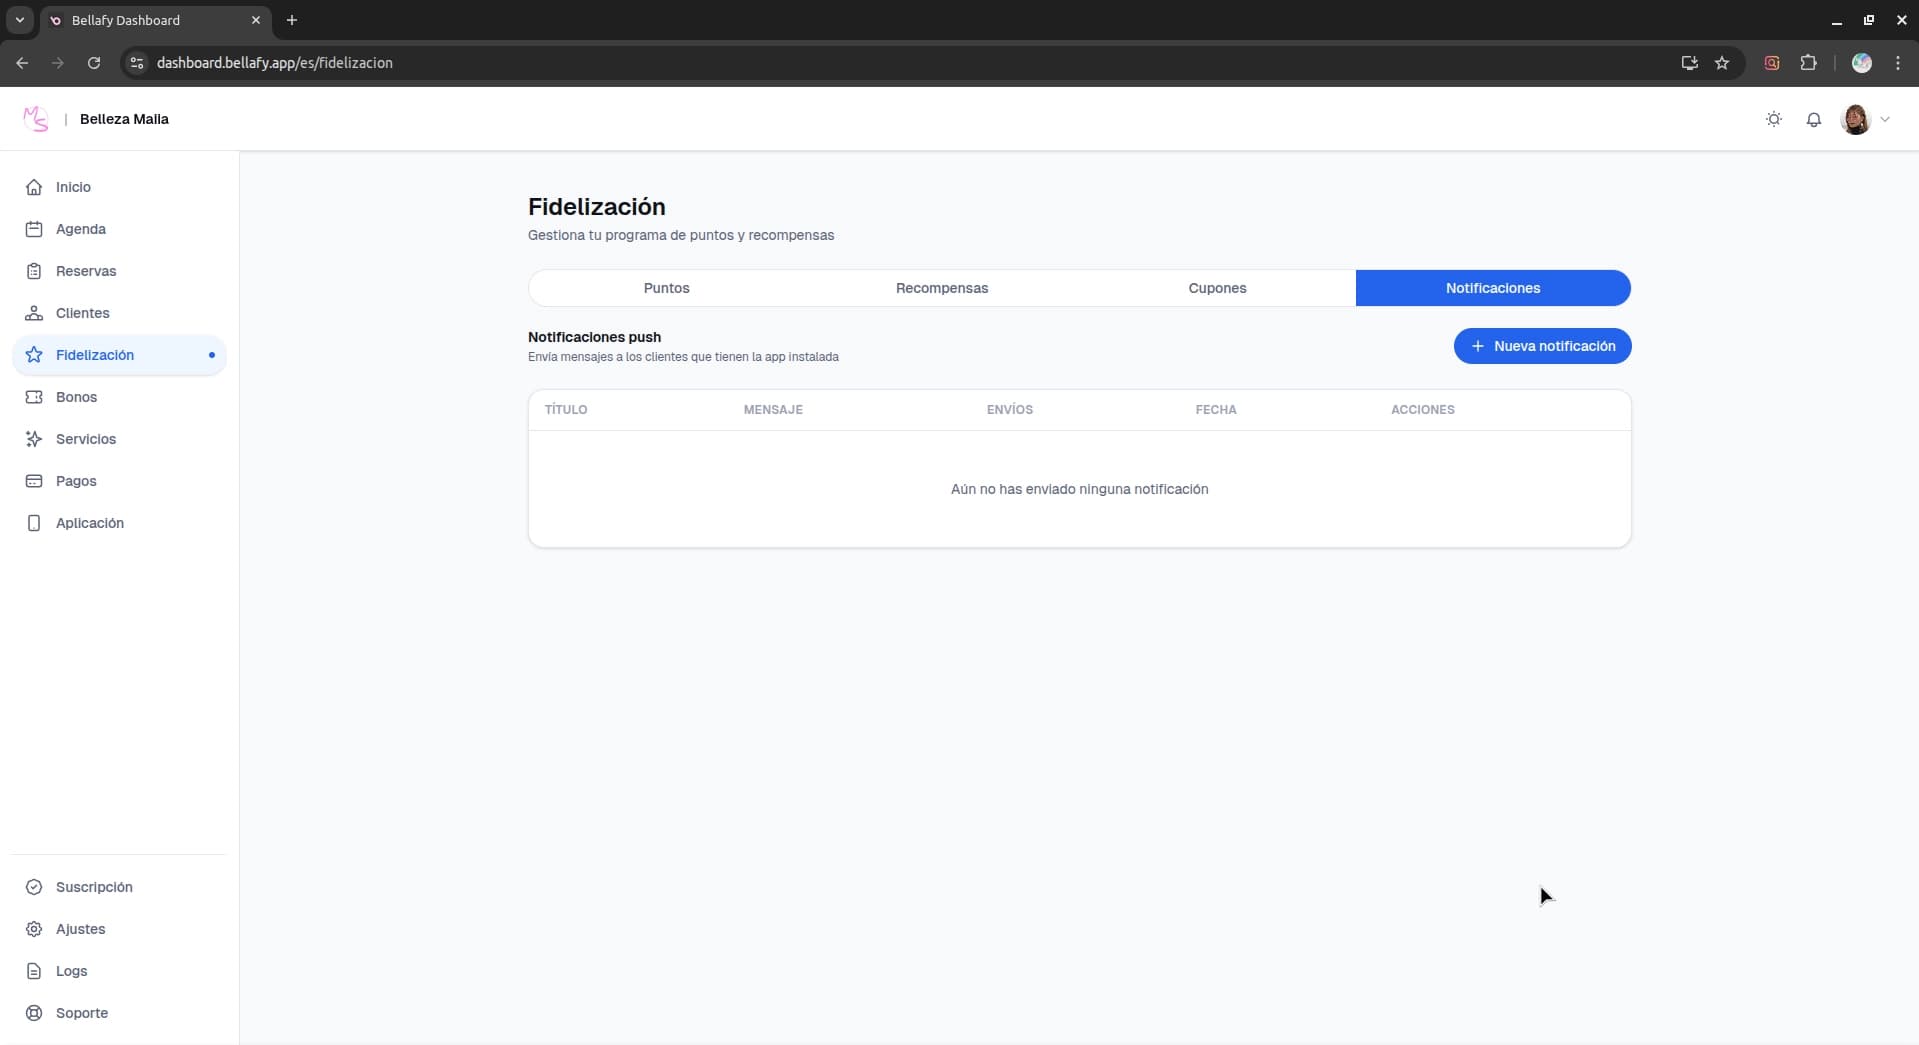
Task: Toggle dark mode with the sun icon
Action: 1773,118
